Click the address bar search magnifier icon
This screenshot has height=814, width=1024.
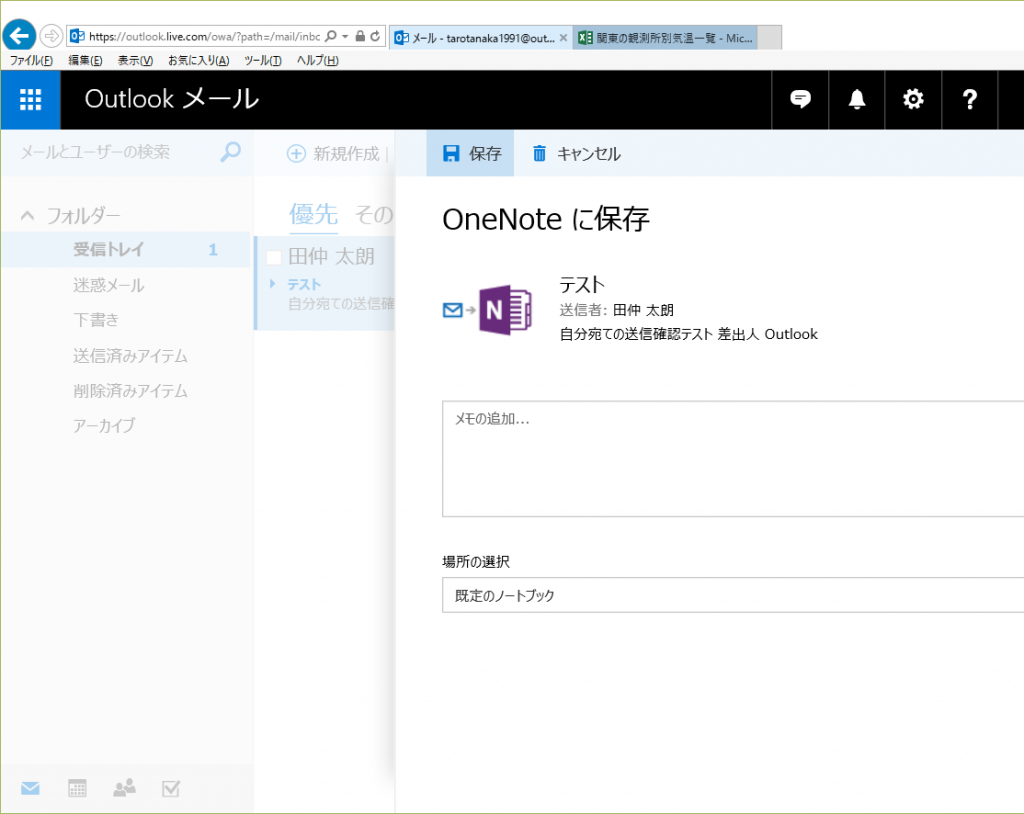[x=331, y=36]
